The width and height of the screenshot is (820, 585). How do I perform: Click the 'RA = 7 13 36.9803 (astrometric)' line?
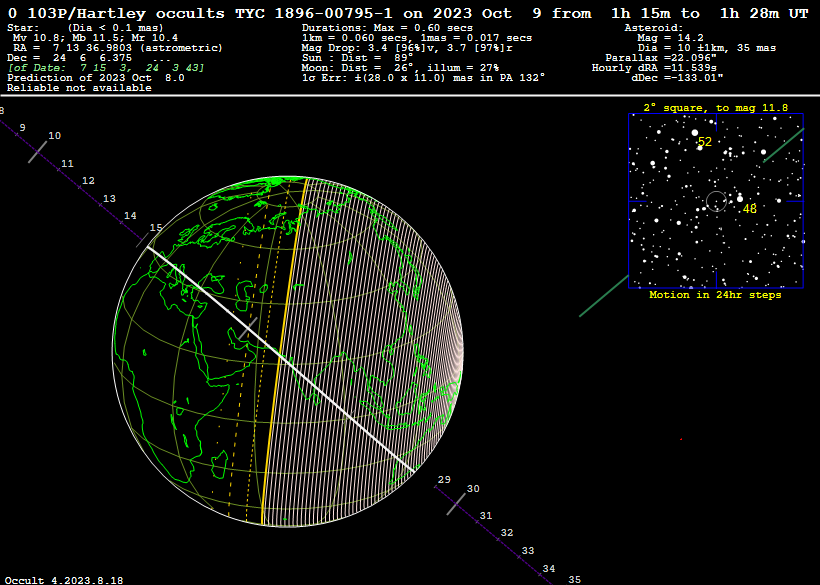tap(118, 48)
